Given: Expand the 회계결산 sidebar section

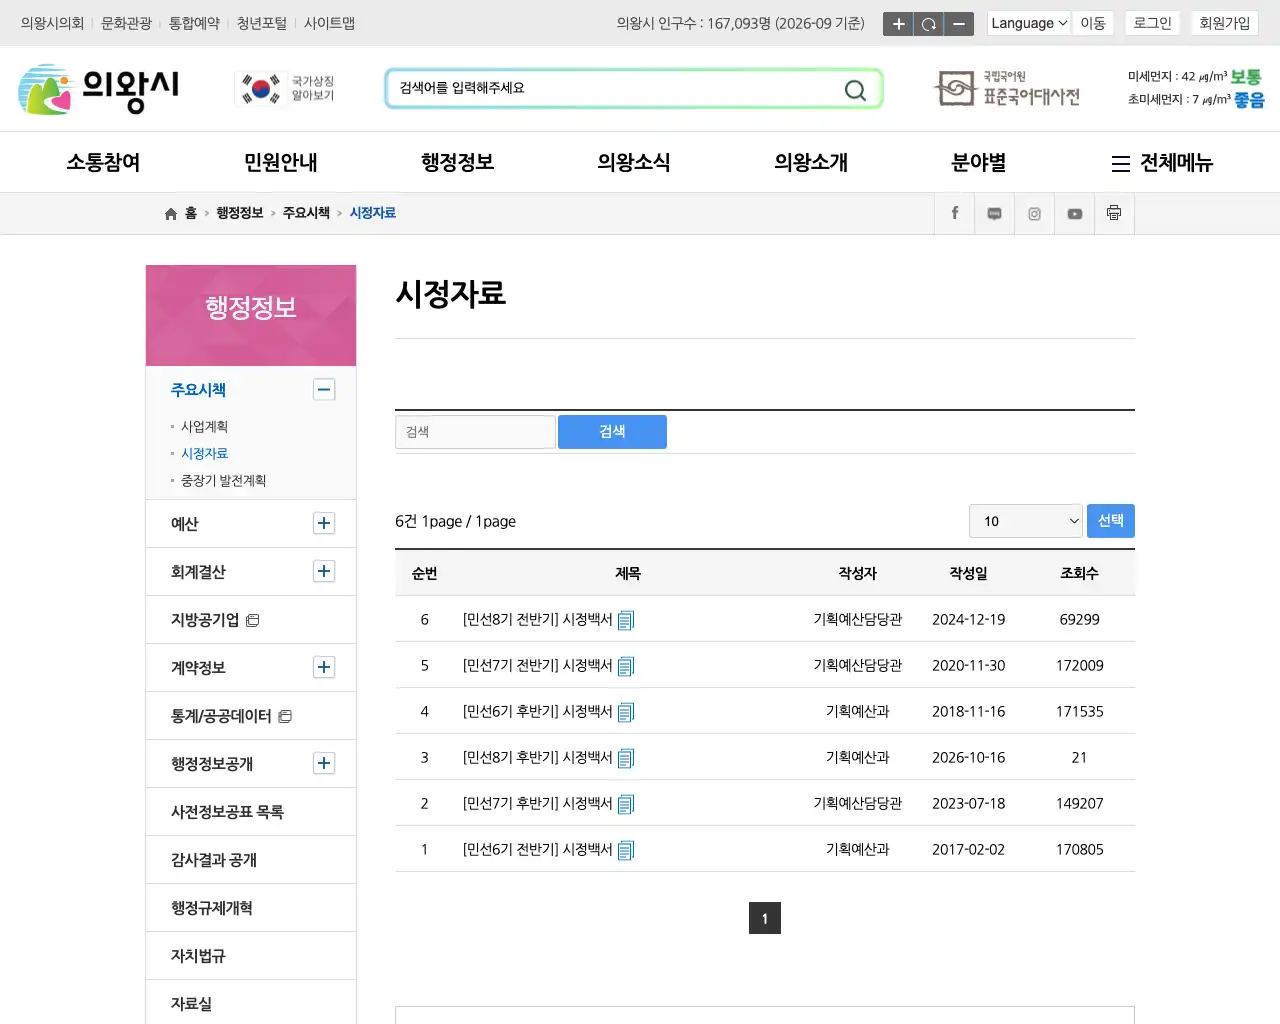Looking at the screenshot, I should [x=324, y=571].
